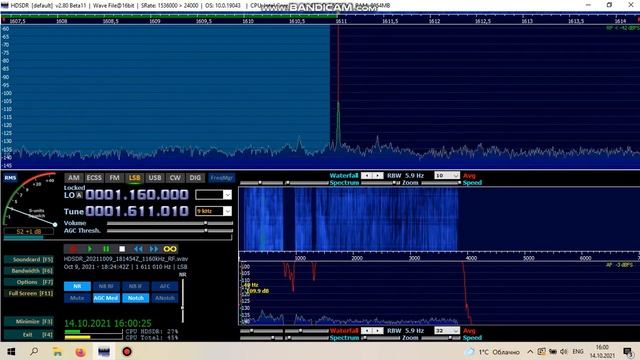This screenshot has width=640, height=360.
Task: Click the weather widget on the taskbar
Action: point(492,351)
